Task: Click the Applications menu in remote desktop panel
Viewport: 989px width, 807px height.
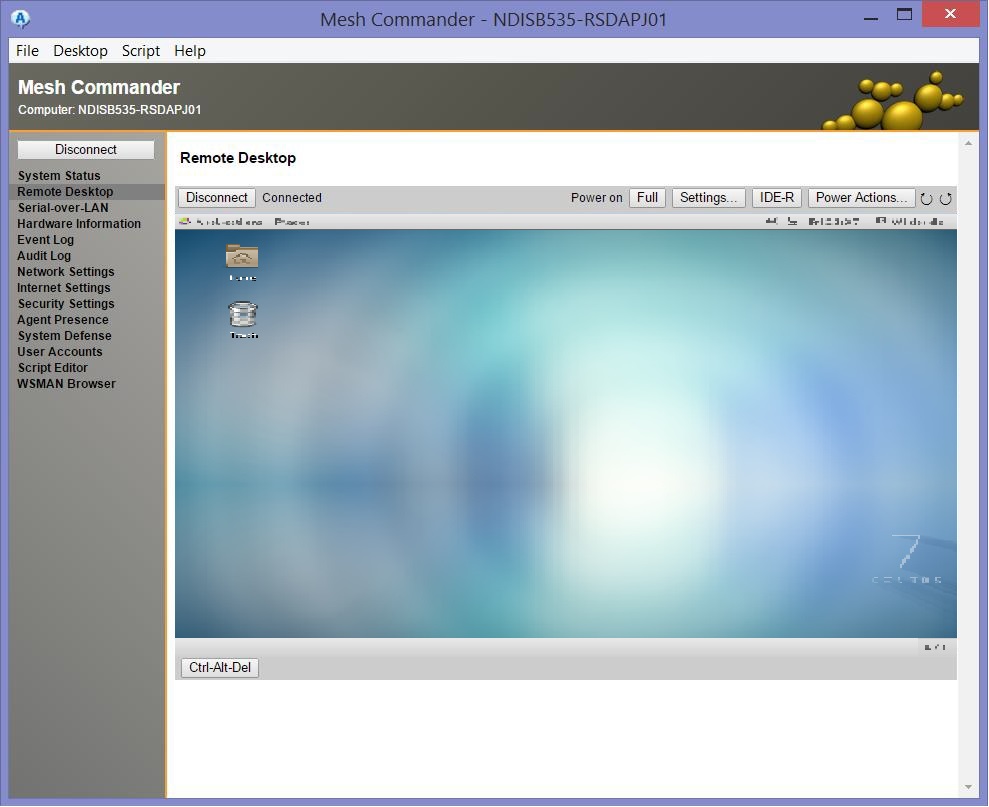Action: [221, 221]
